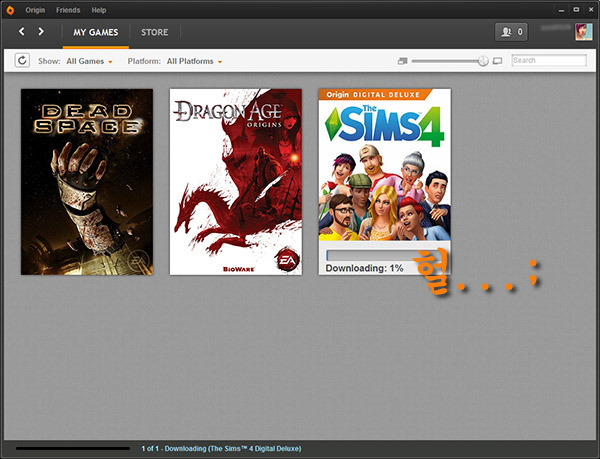Open the friends list counter button
Screen dimensions: 600x459
click(511, 32)
